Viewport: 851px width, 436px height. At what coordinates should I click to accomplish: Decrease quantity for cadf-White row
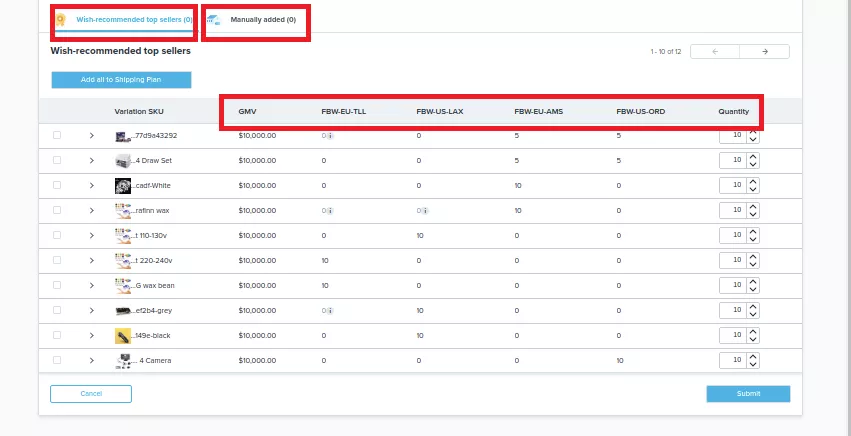pyautogui.click(x=753, y=189)
